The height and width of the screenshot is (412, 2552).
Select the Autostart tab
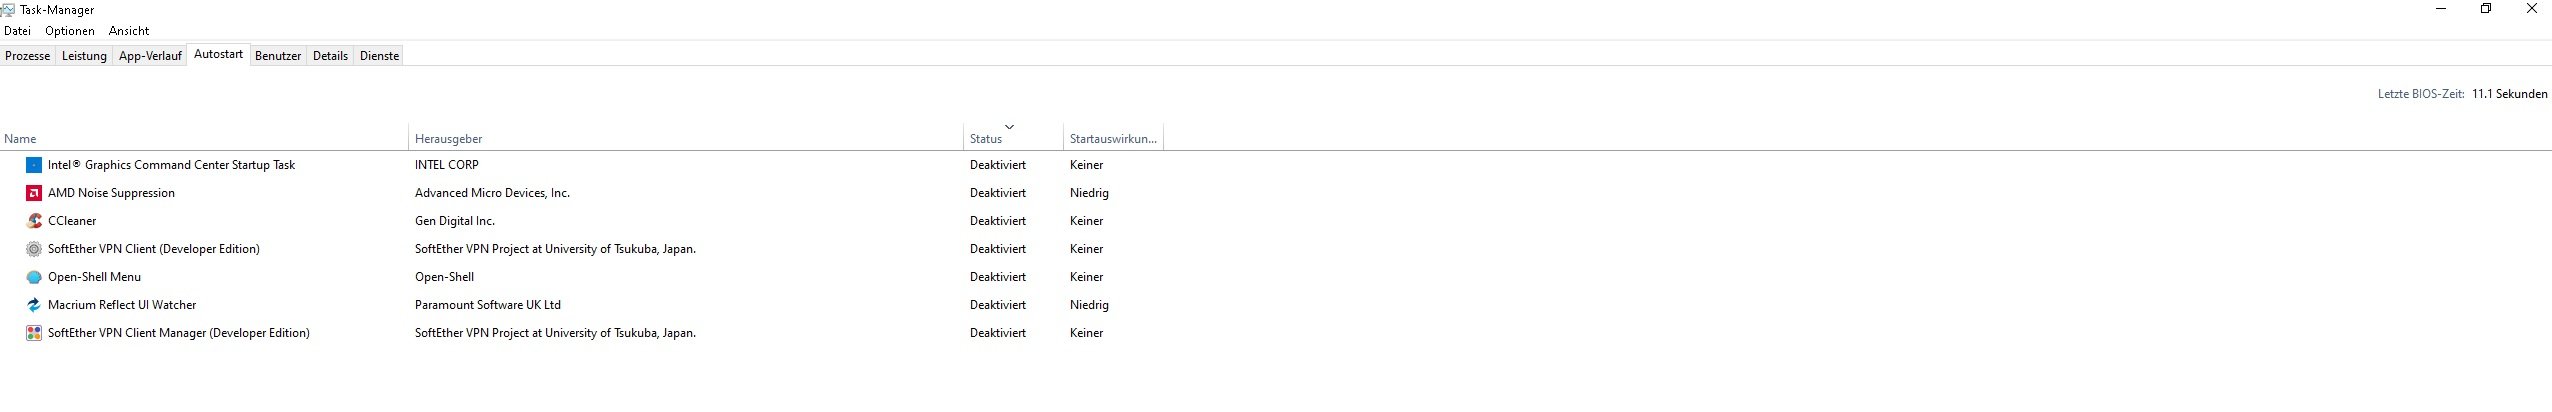click(x=218, y=54)
